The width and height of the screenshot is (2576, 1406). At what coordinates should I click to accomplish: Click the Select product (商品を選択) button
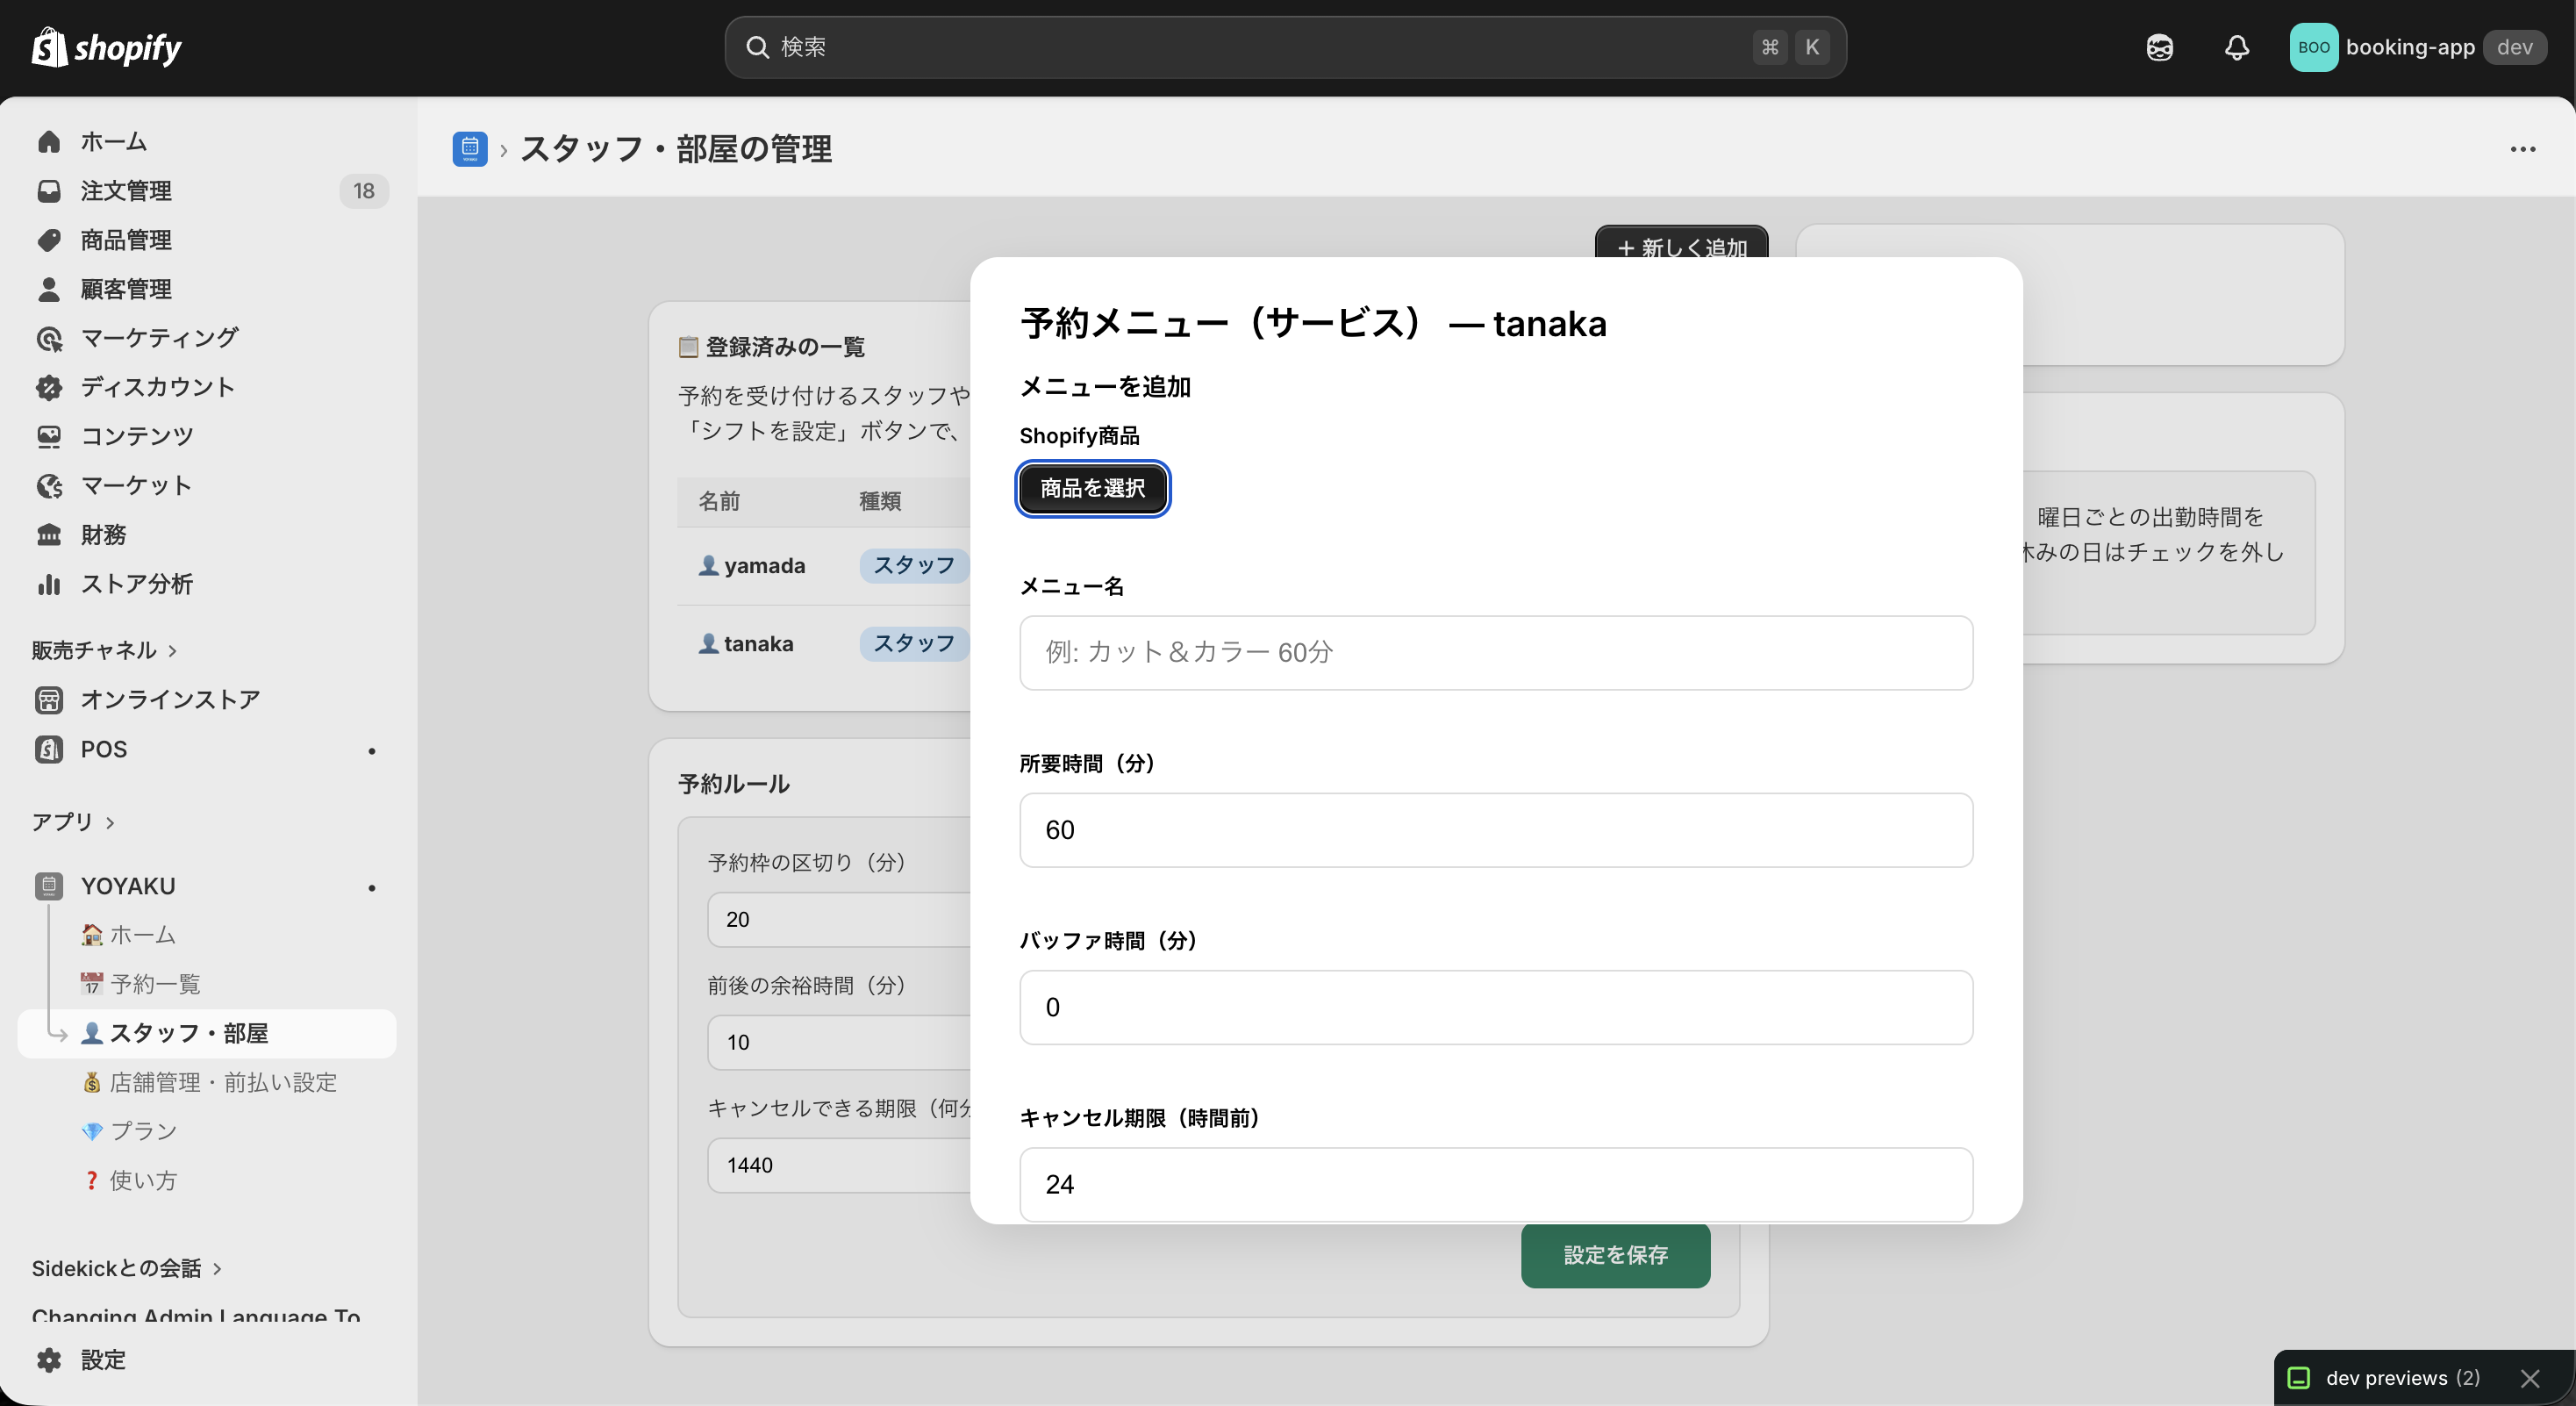point(1092,488)
